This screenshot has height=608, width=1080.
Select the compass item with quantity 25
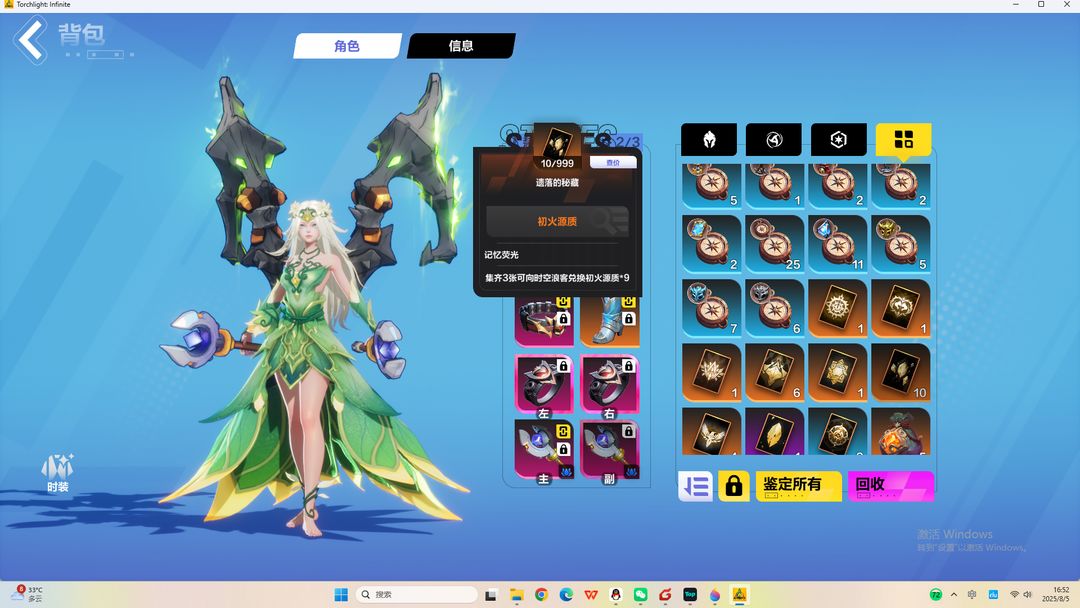tap(774, 244)
